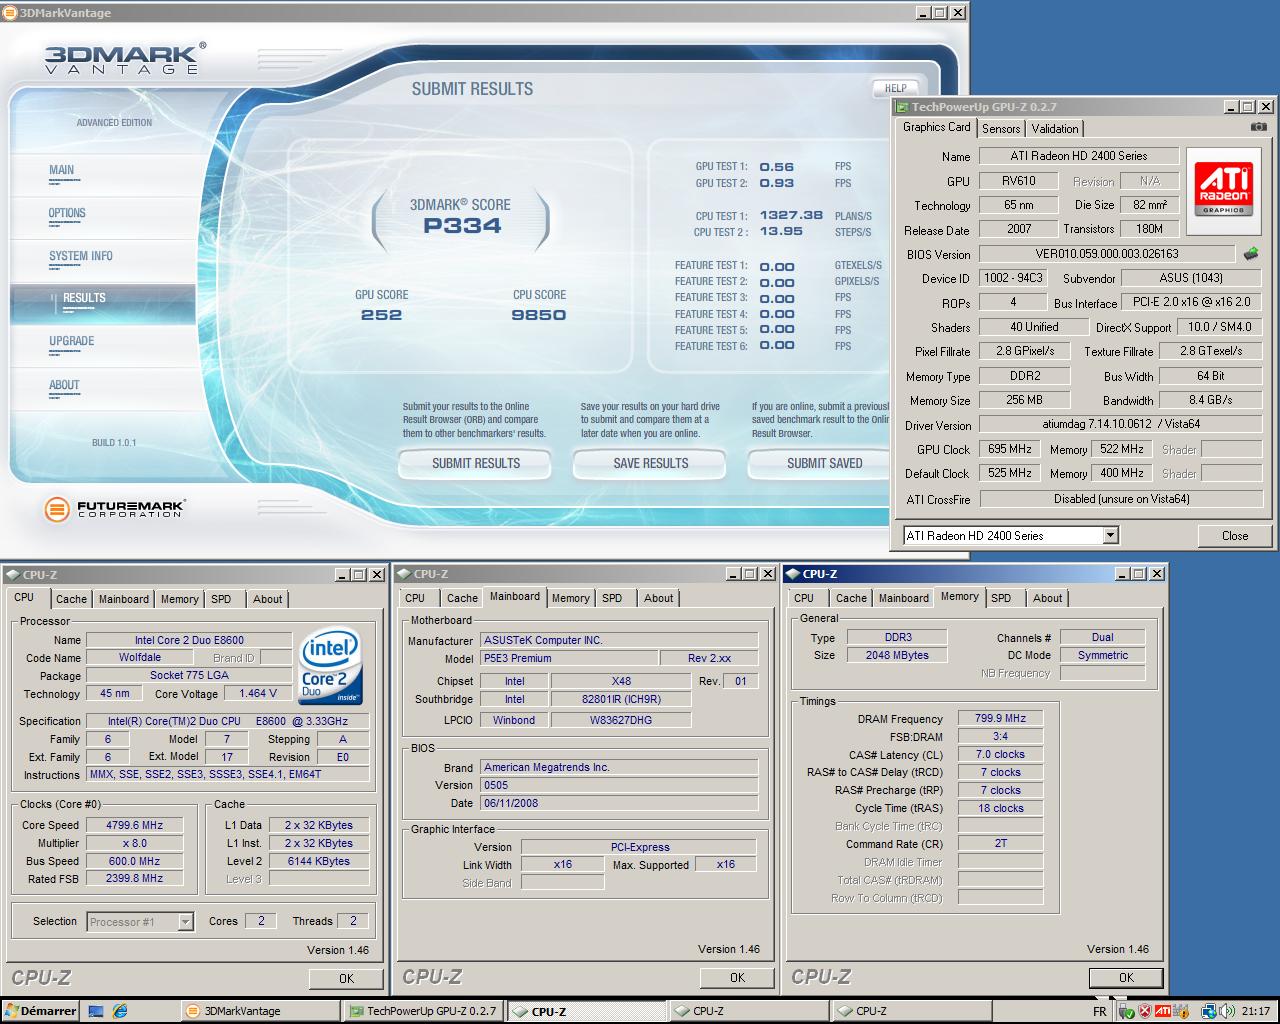The height and width of the screenshot is (1024, 1280).
Task: Click the GPU Clock 695 MHz value
Action: coord(1010,450)
